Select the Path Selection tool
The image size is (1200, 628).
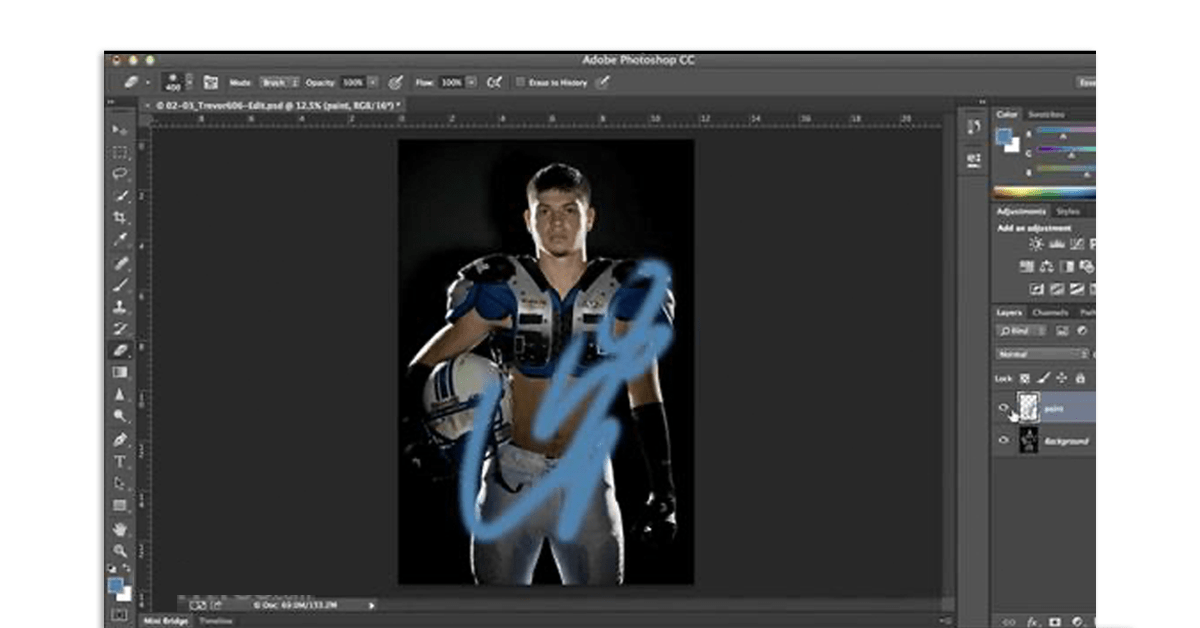[120, 484]
